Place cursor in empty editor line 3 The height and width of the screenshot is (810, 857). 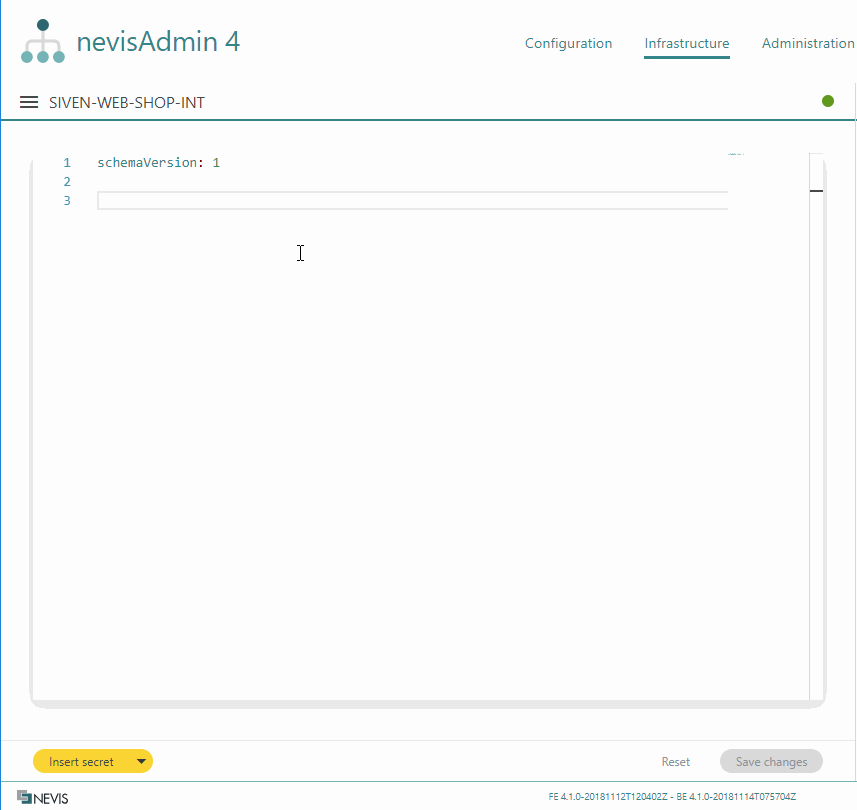pos(400,201)
